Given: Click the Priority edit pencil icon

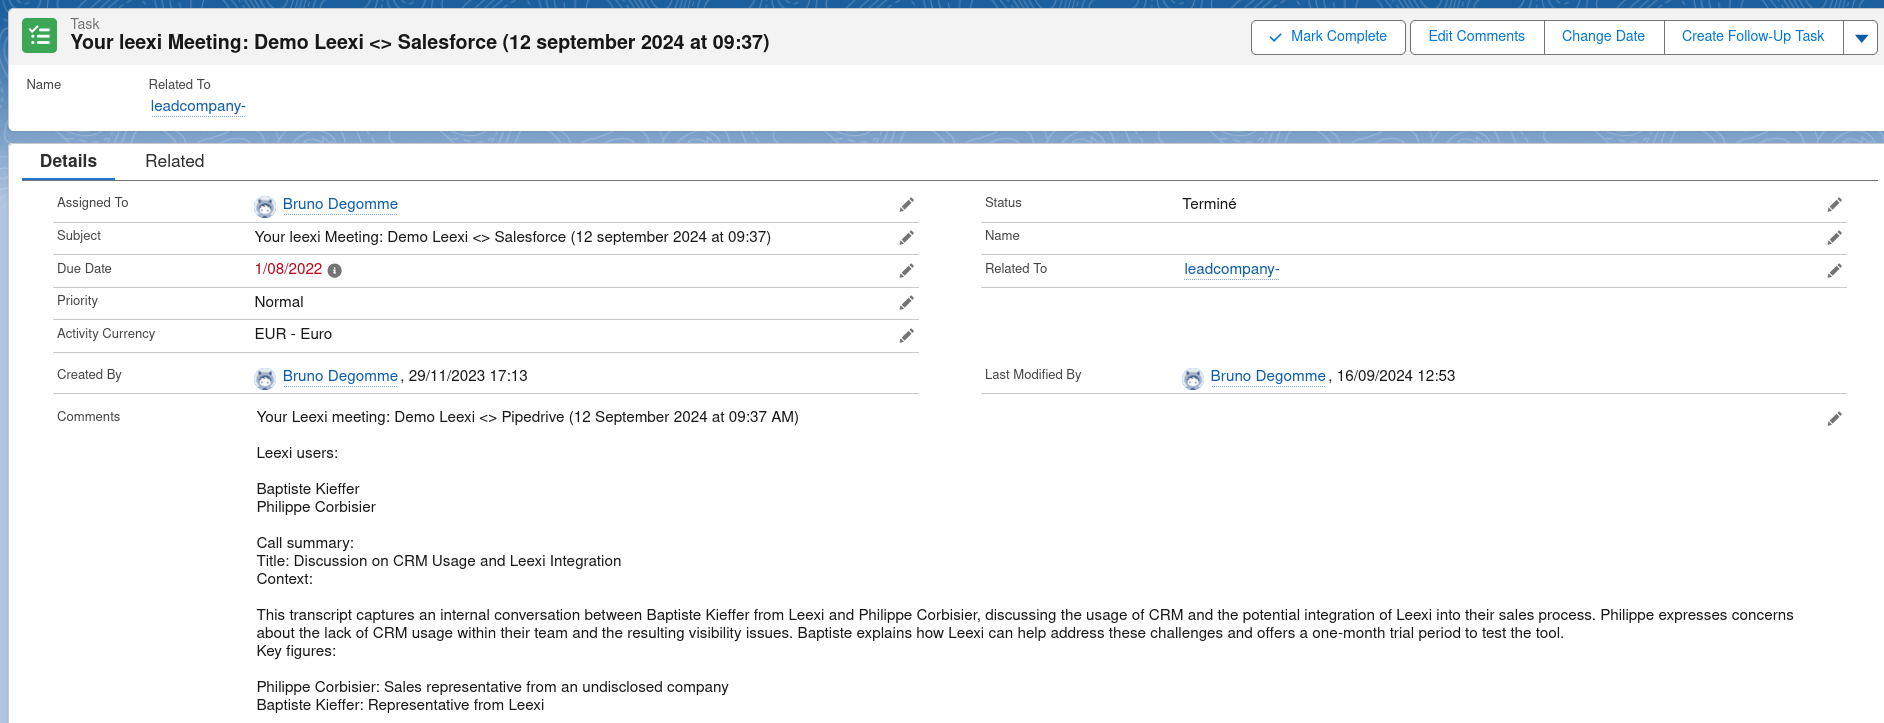Looking at the screenshot, I should click(906, 303).
